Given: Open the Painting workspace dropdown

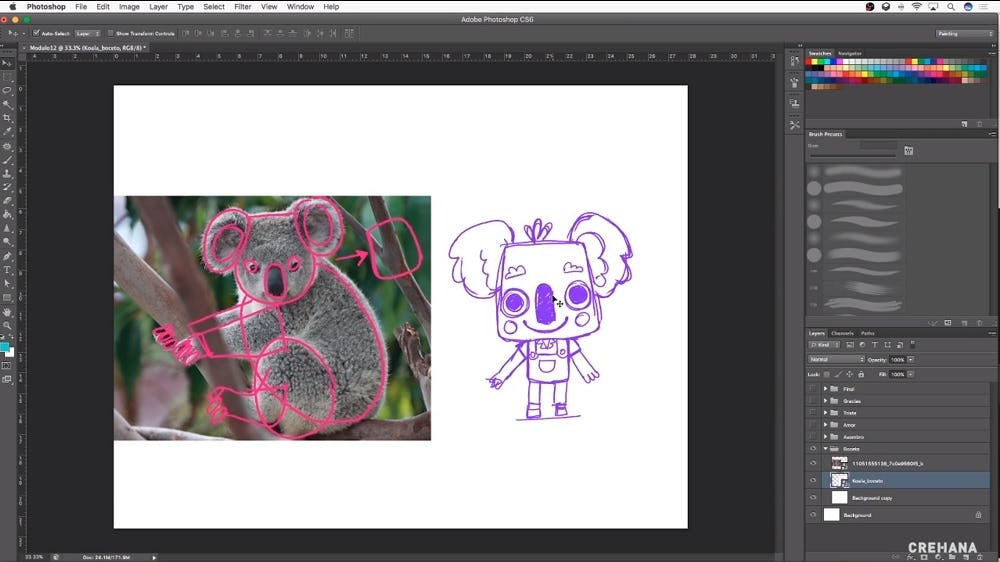Looking at the screenshot, I should [964, 33].
